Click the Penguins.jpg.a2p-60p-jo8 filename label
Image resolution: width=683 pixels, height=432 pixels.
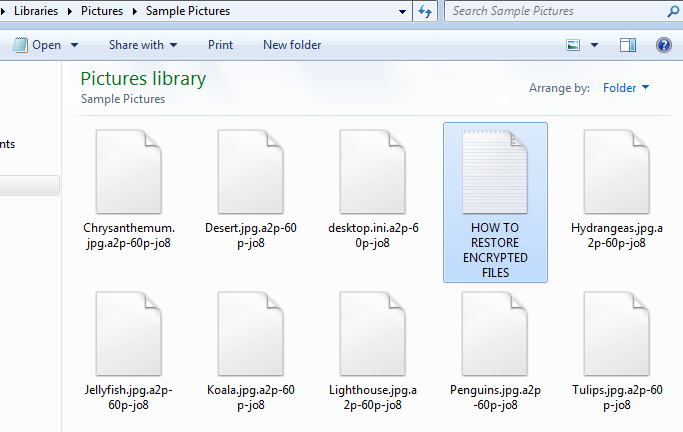coord(495,398)
